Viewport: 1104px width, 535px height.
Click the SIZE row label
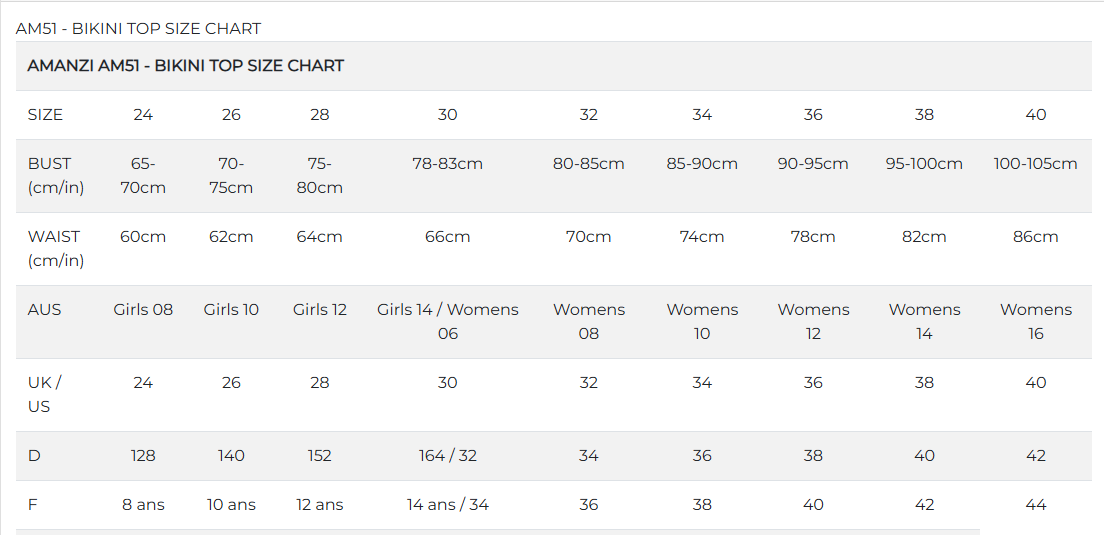click(45, 115)
